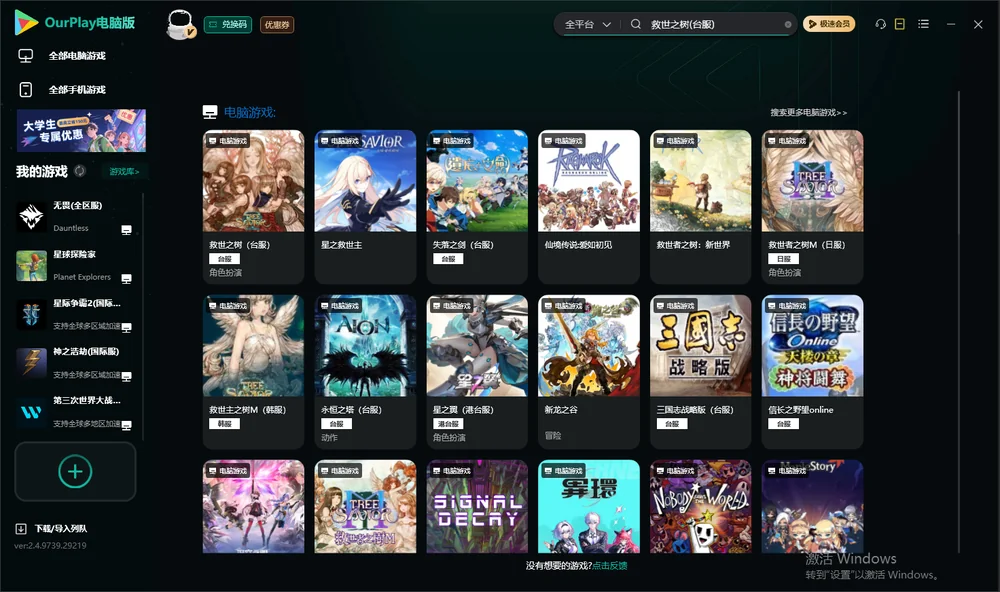Image resolution: width=1000 pixels, height=592 pixels.
Task: Add a game with the plus button
Action: pyautogui.click(x=75, y=471)
